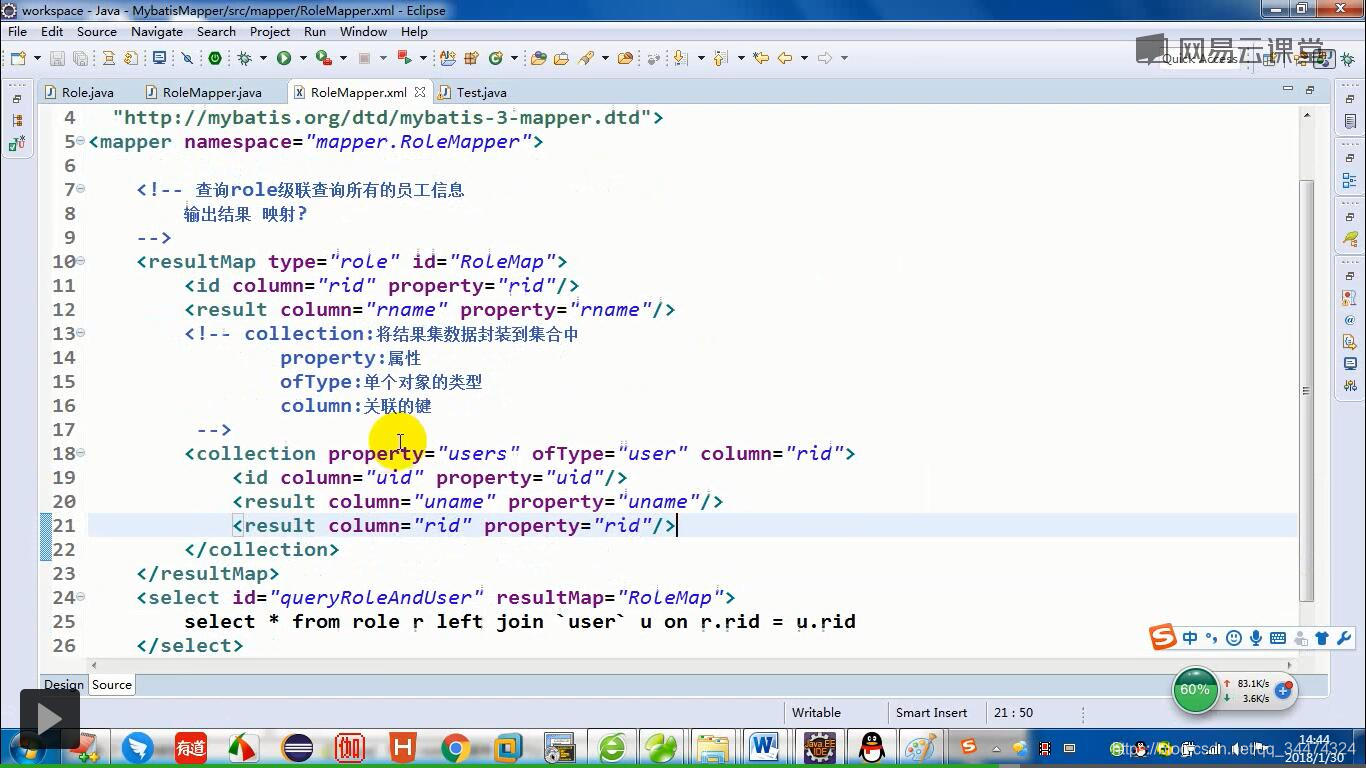Open the QQ penguin taskbar icon
The height and width of the screenshot is (768, 1366).
872,747
